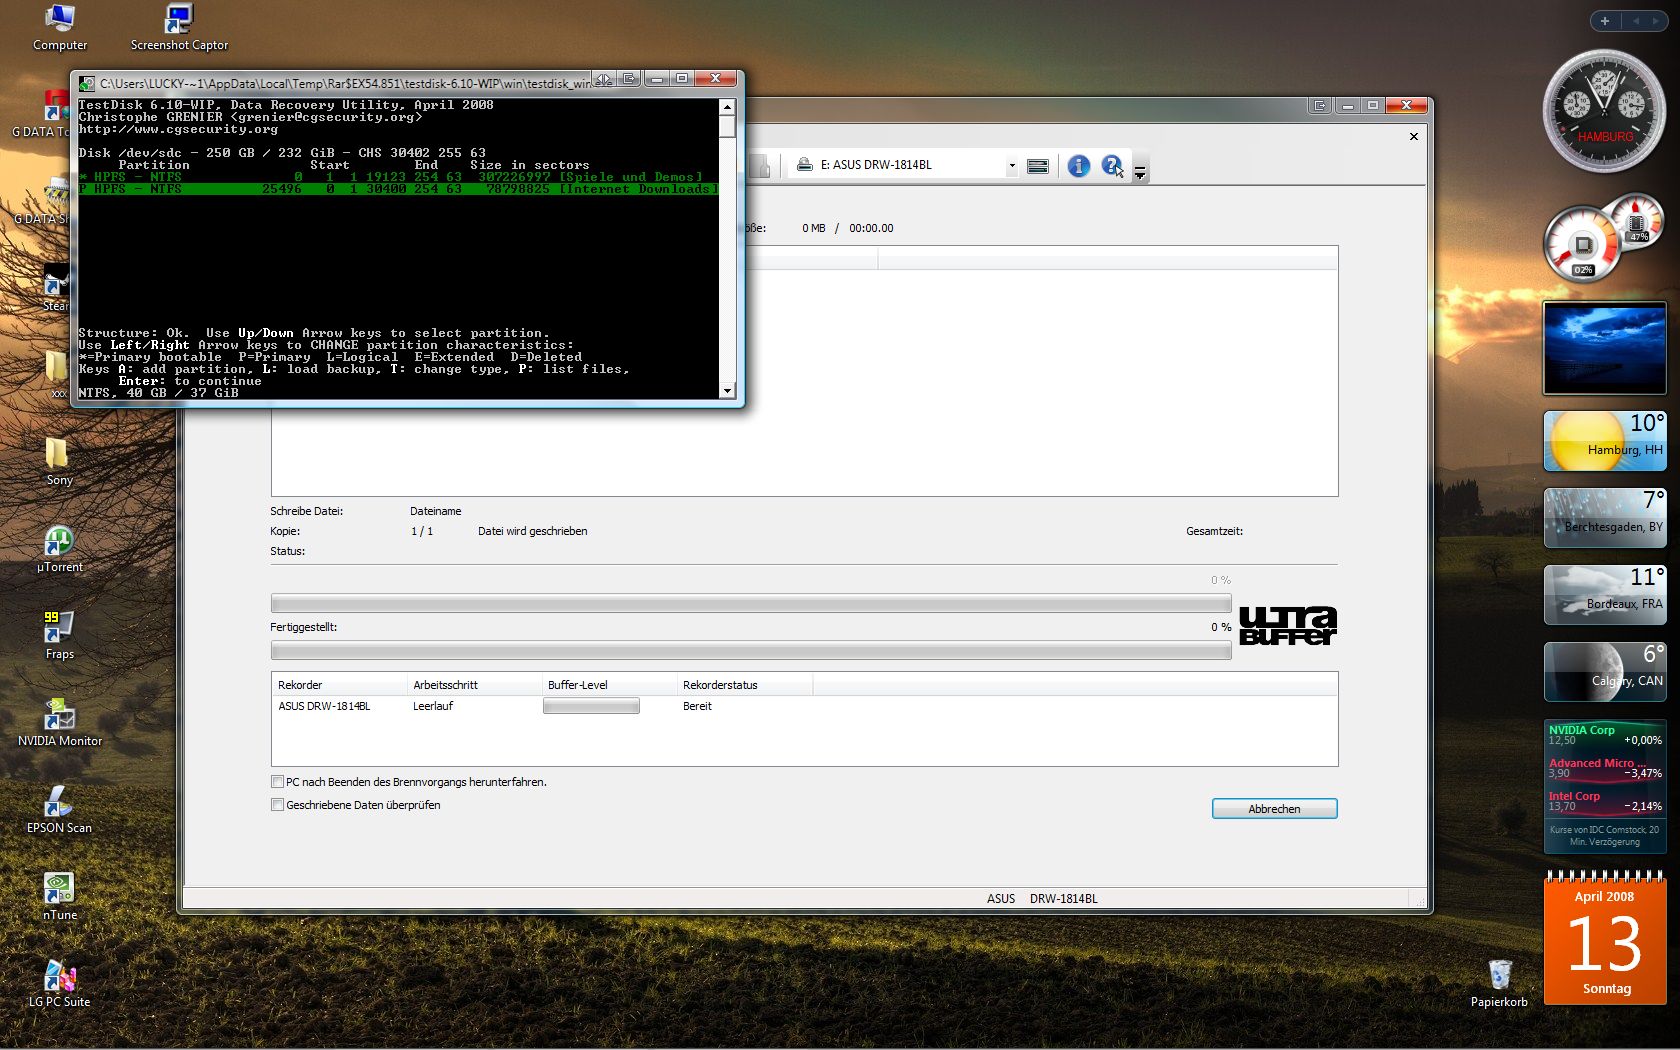The image size is (1680, 1050).
Task: Click the Advanced Micro stock entry
Action: 1605,768
